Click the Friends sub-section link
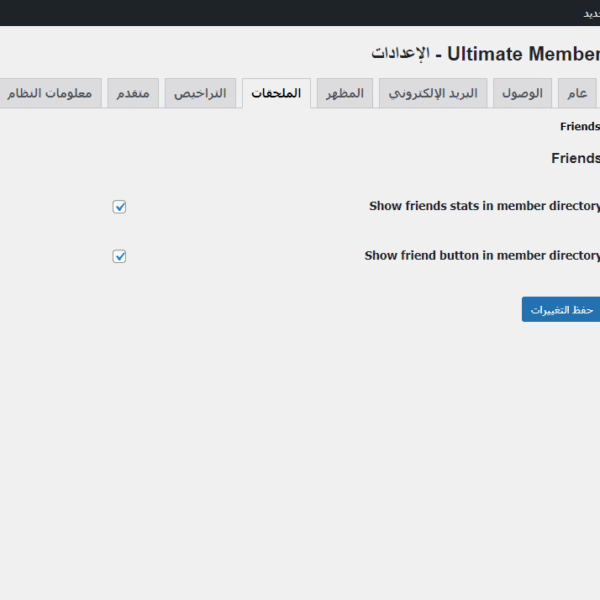Viewport: 600px width, 600px height. pos(580,126)
